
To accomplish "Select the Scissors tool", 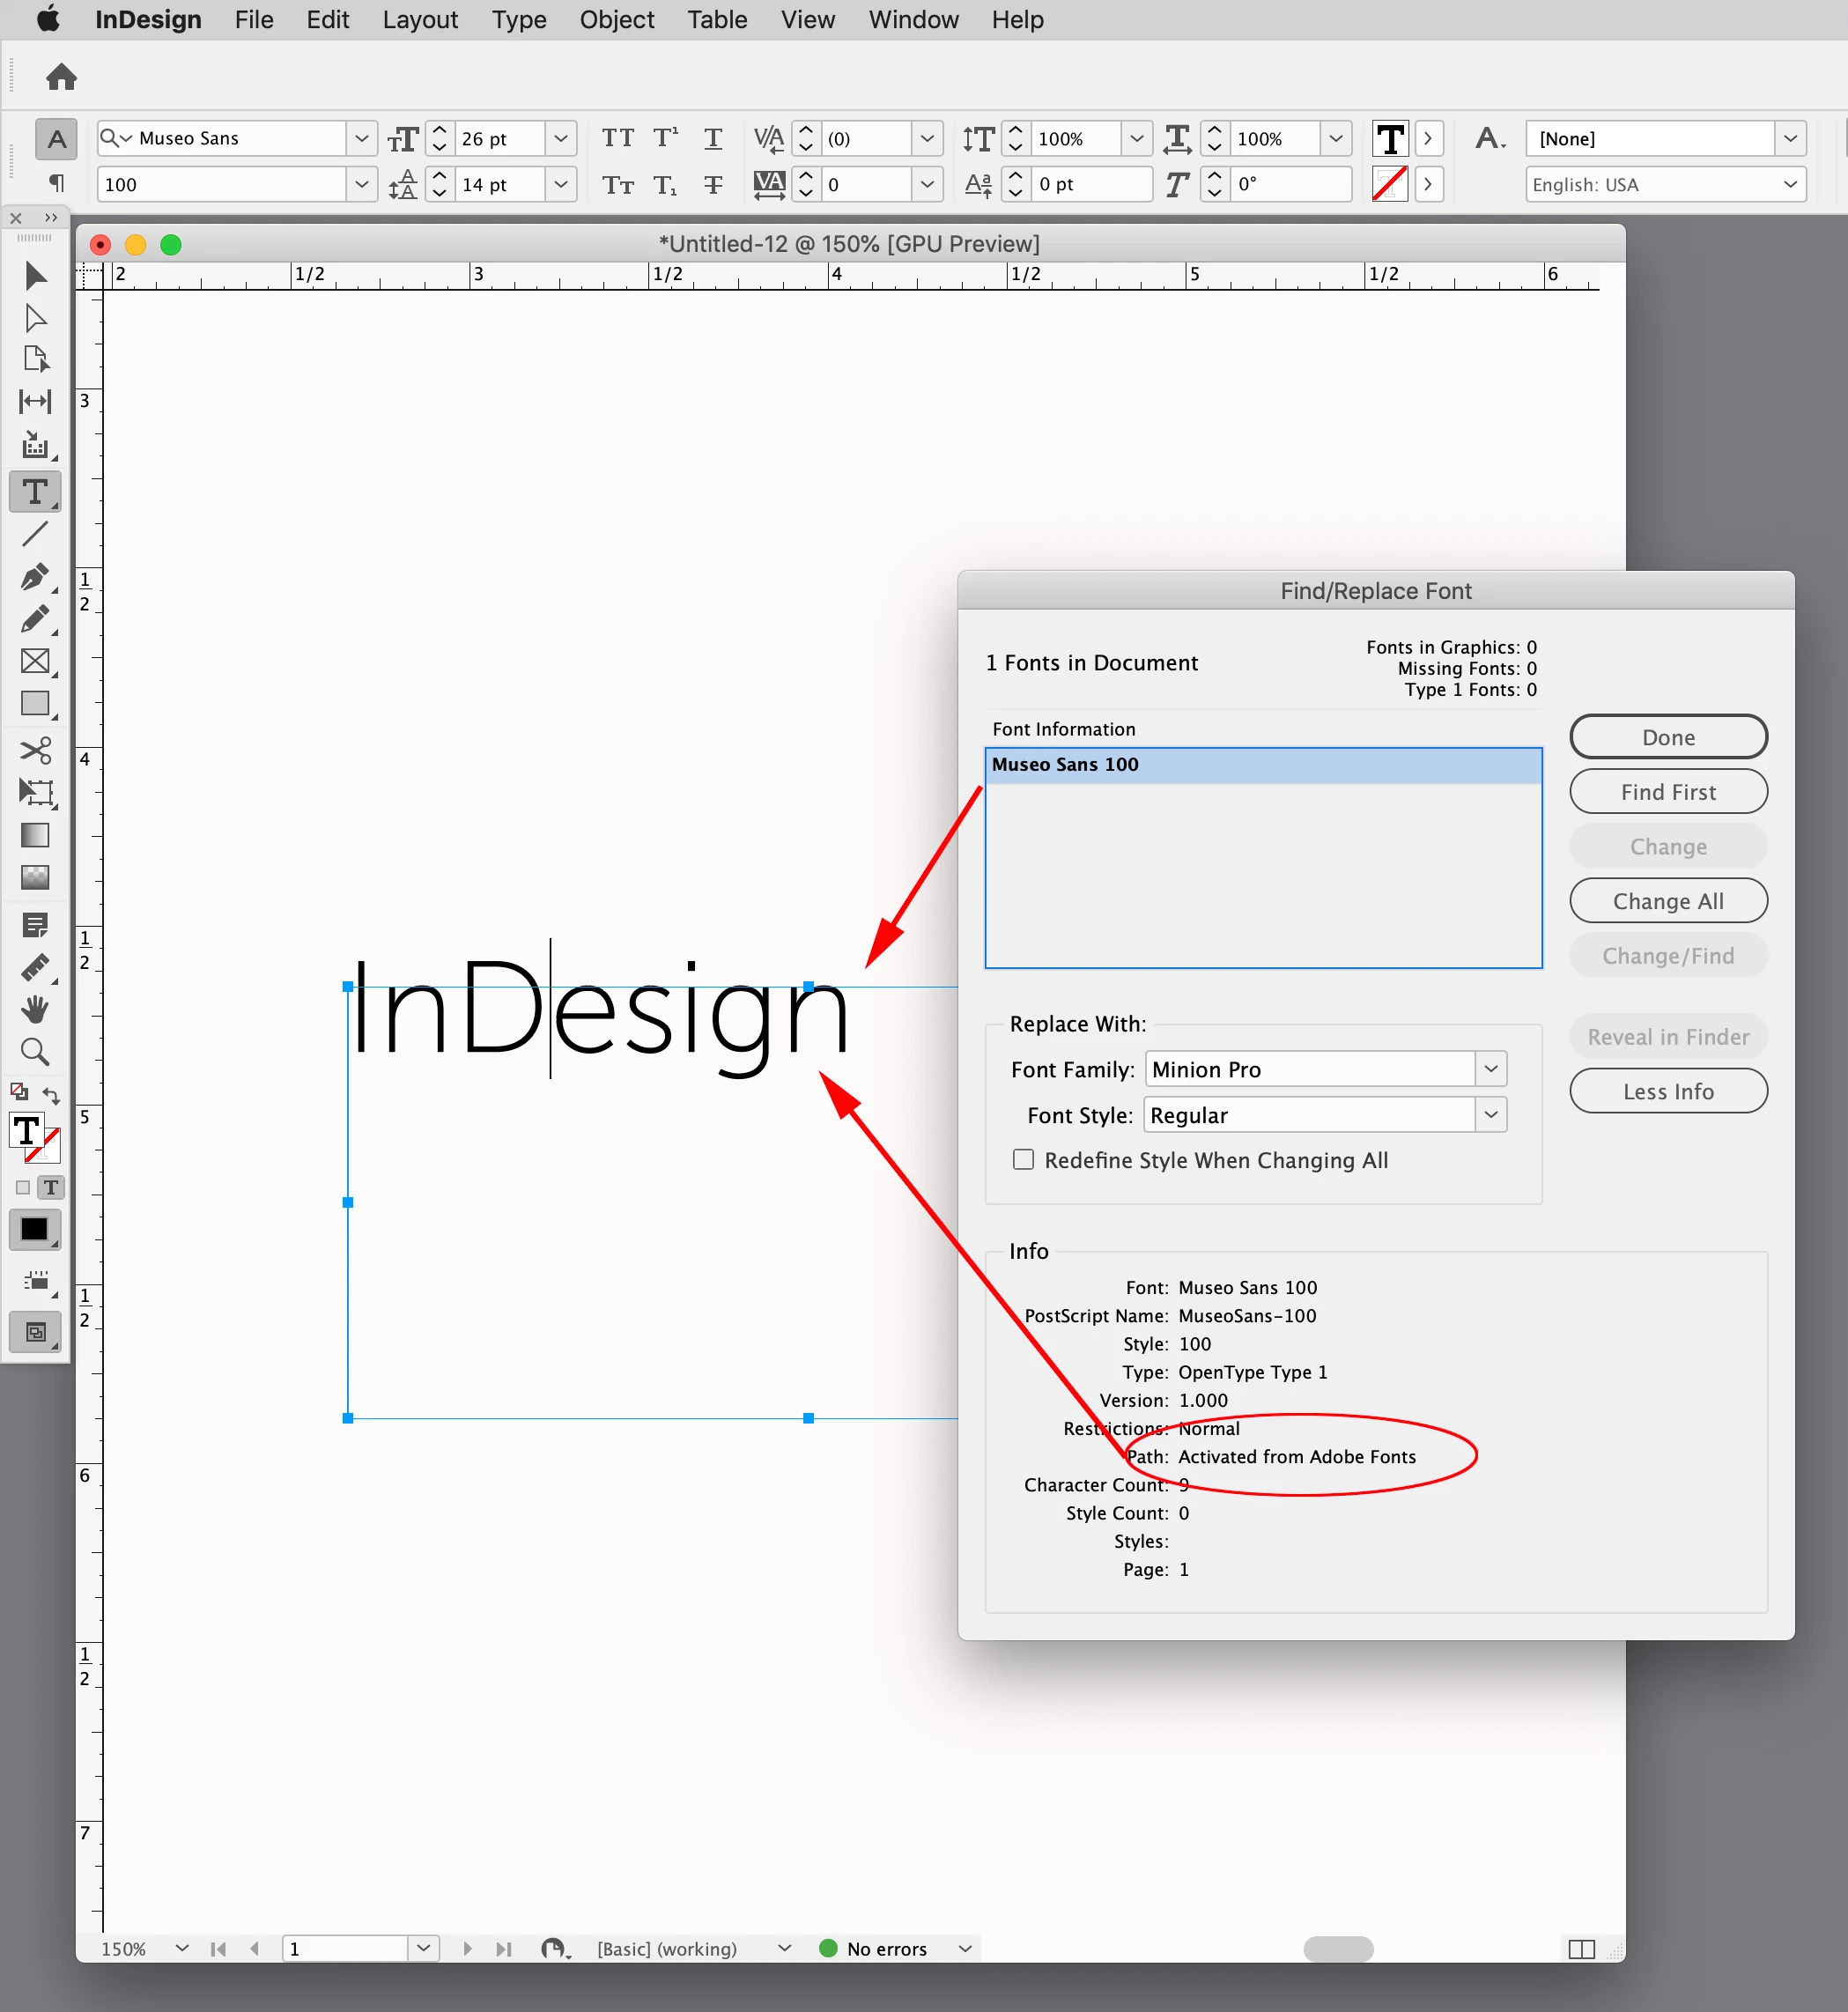I will pos(34,750).
